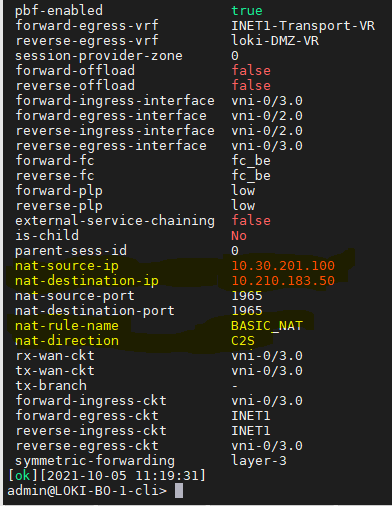Click the nat-destination-port label
This screenshot has height=506, width=392.
(95, 311)
